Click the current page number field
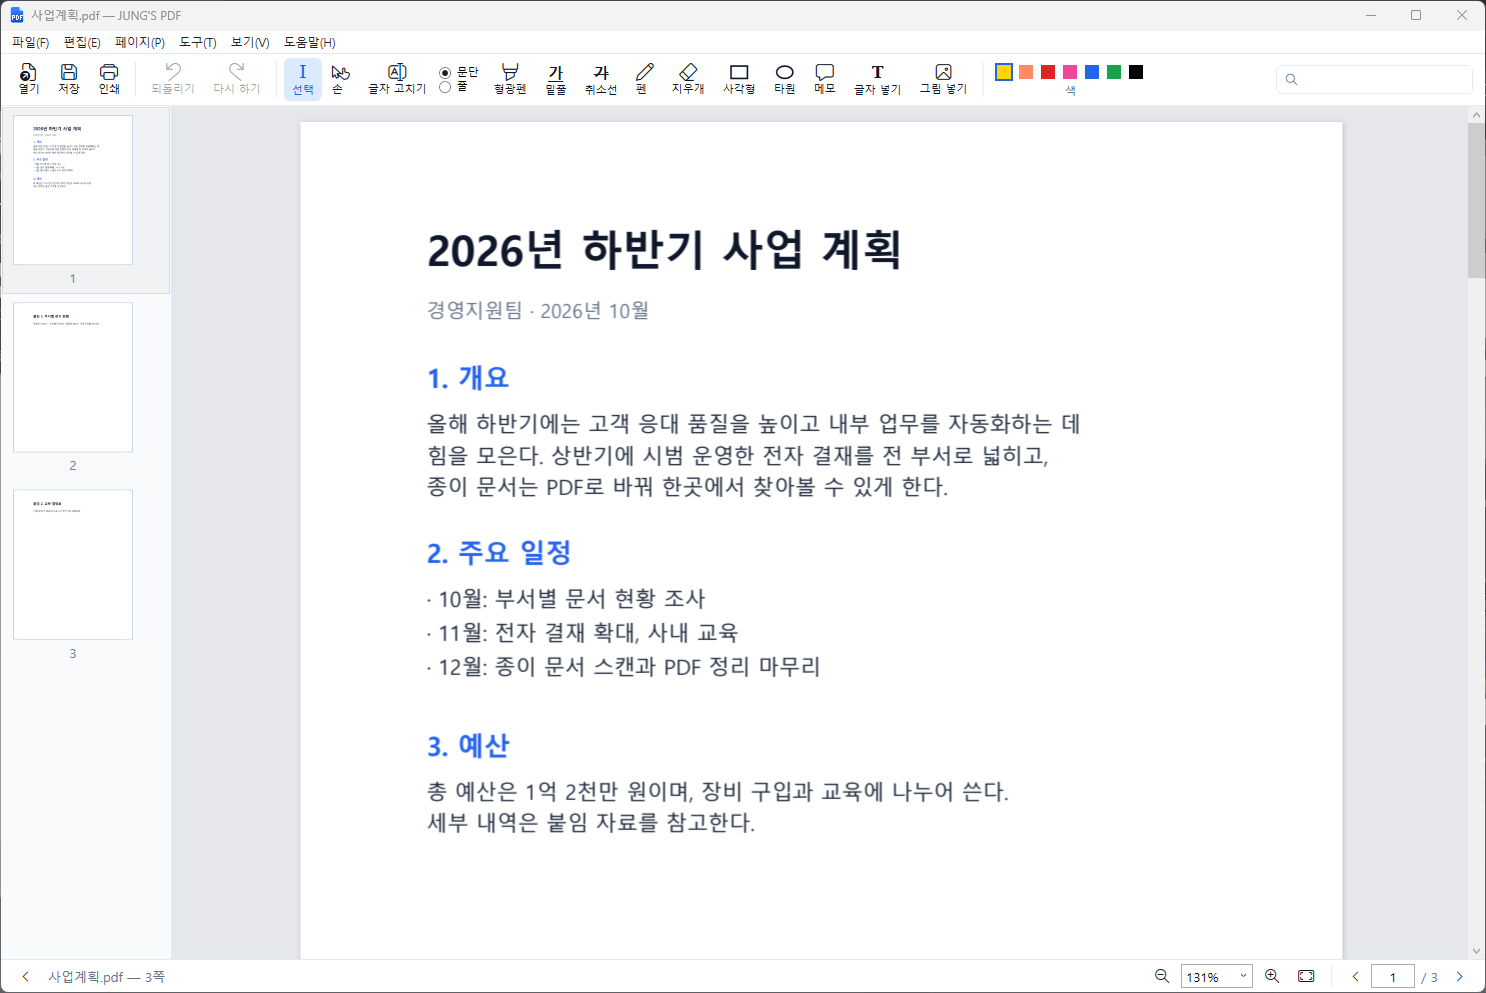Viewport: 1486px width, 993px height. coord(1393,977)
